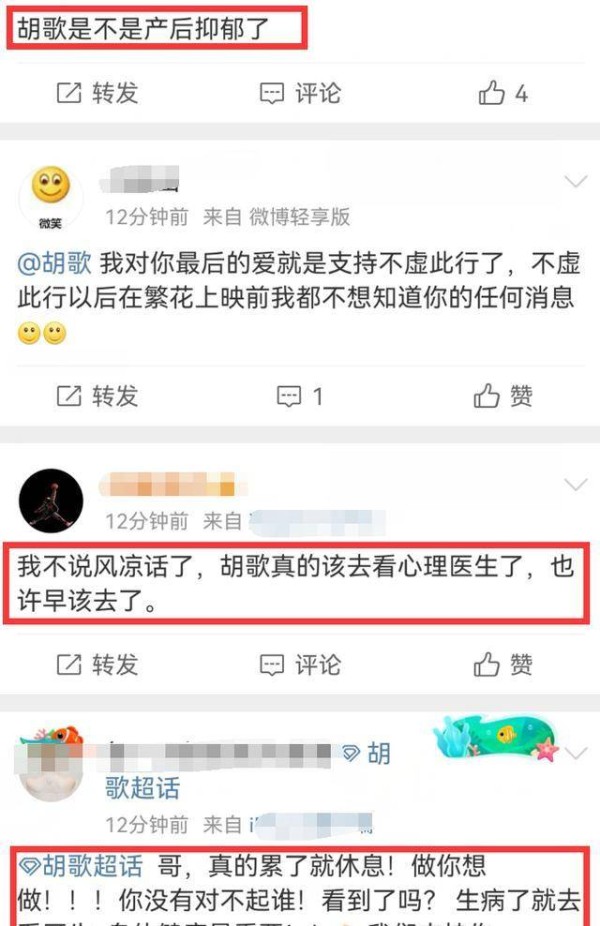
Task: Like the first post with 4 likes
Action: (503, 93)
